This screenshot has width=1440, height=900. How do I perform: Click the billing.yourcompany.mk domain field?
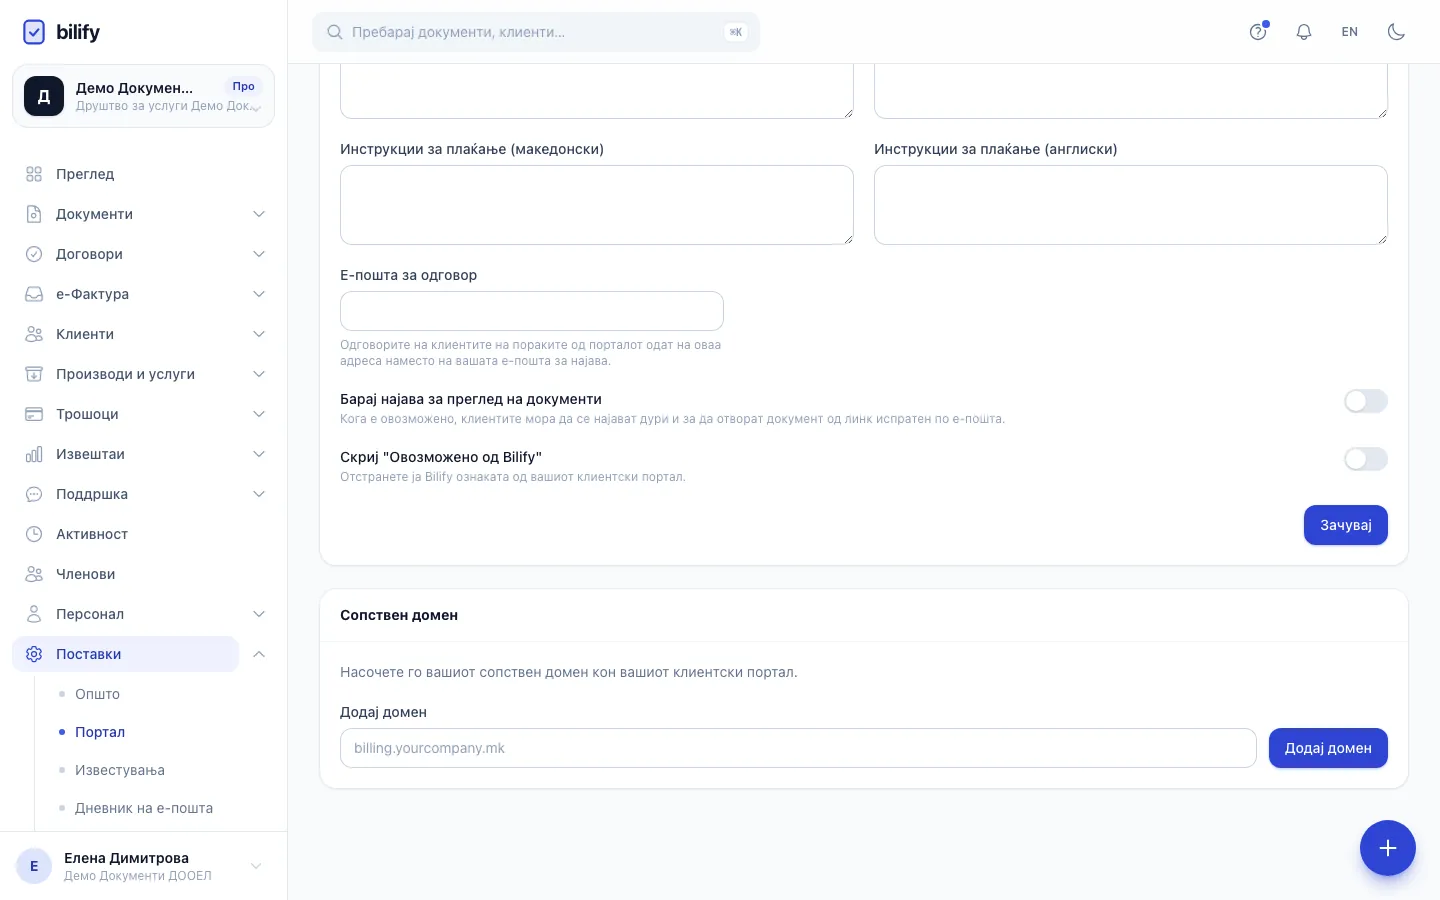pyautogui.click(x=798, y=748)
